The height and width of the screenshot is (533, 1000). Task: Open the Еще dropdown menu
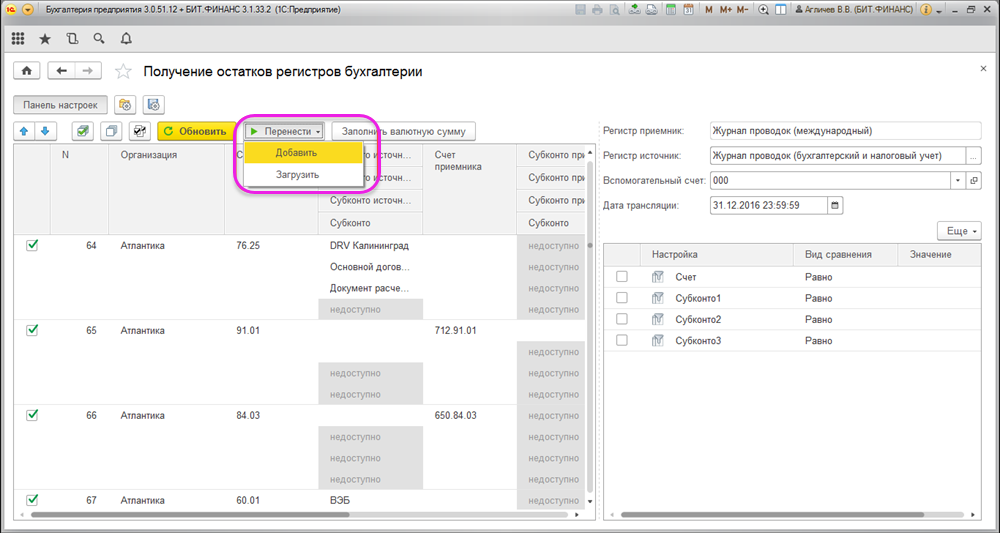(x=959, y=231)
